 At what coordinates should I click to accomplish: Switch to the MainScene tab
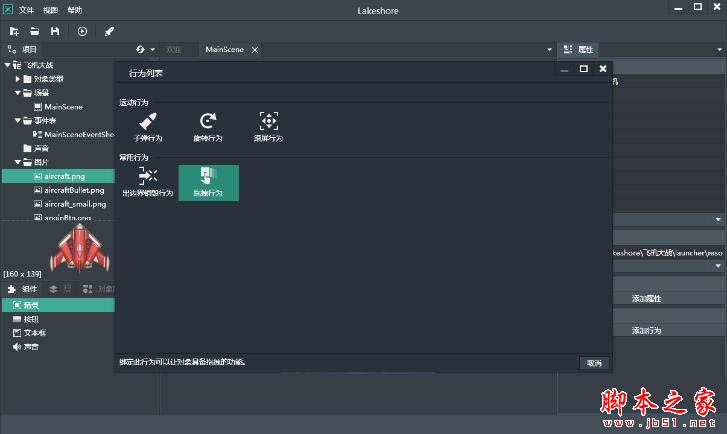[x=224, y=49]
